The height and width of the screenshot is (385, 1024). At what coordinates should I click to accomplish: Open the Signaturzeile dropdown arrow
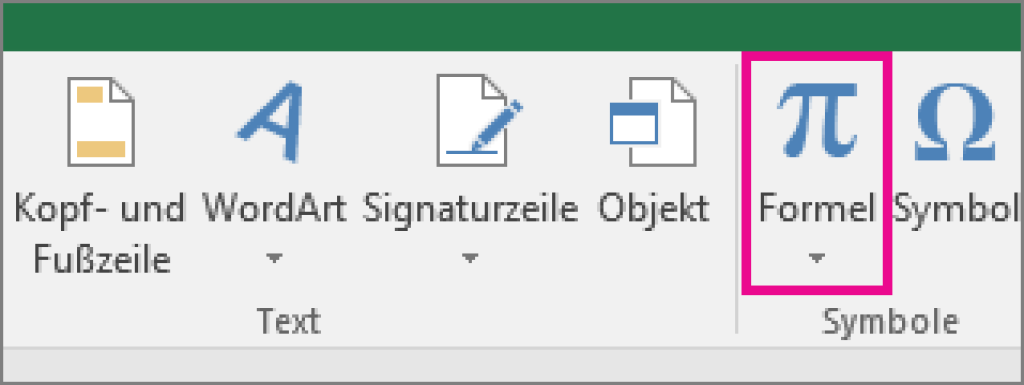pos(468,259)
